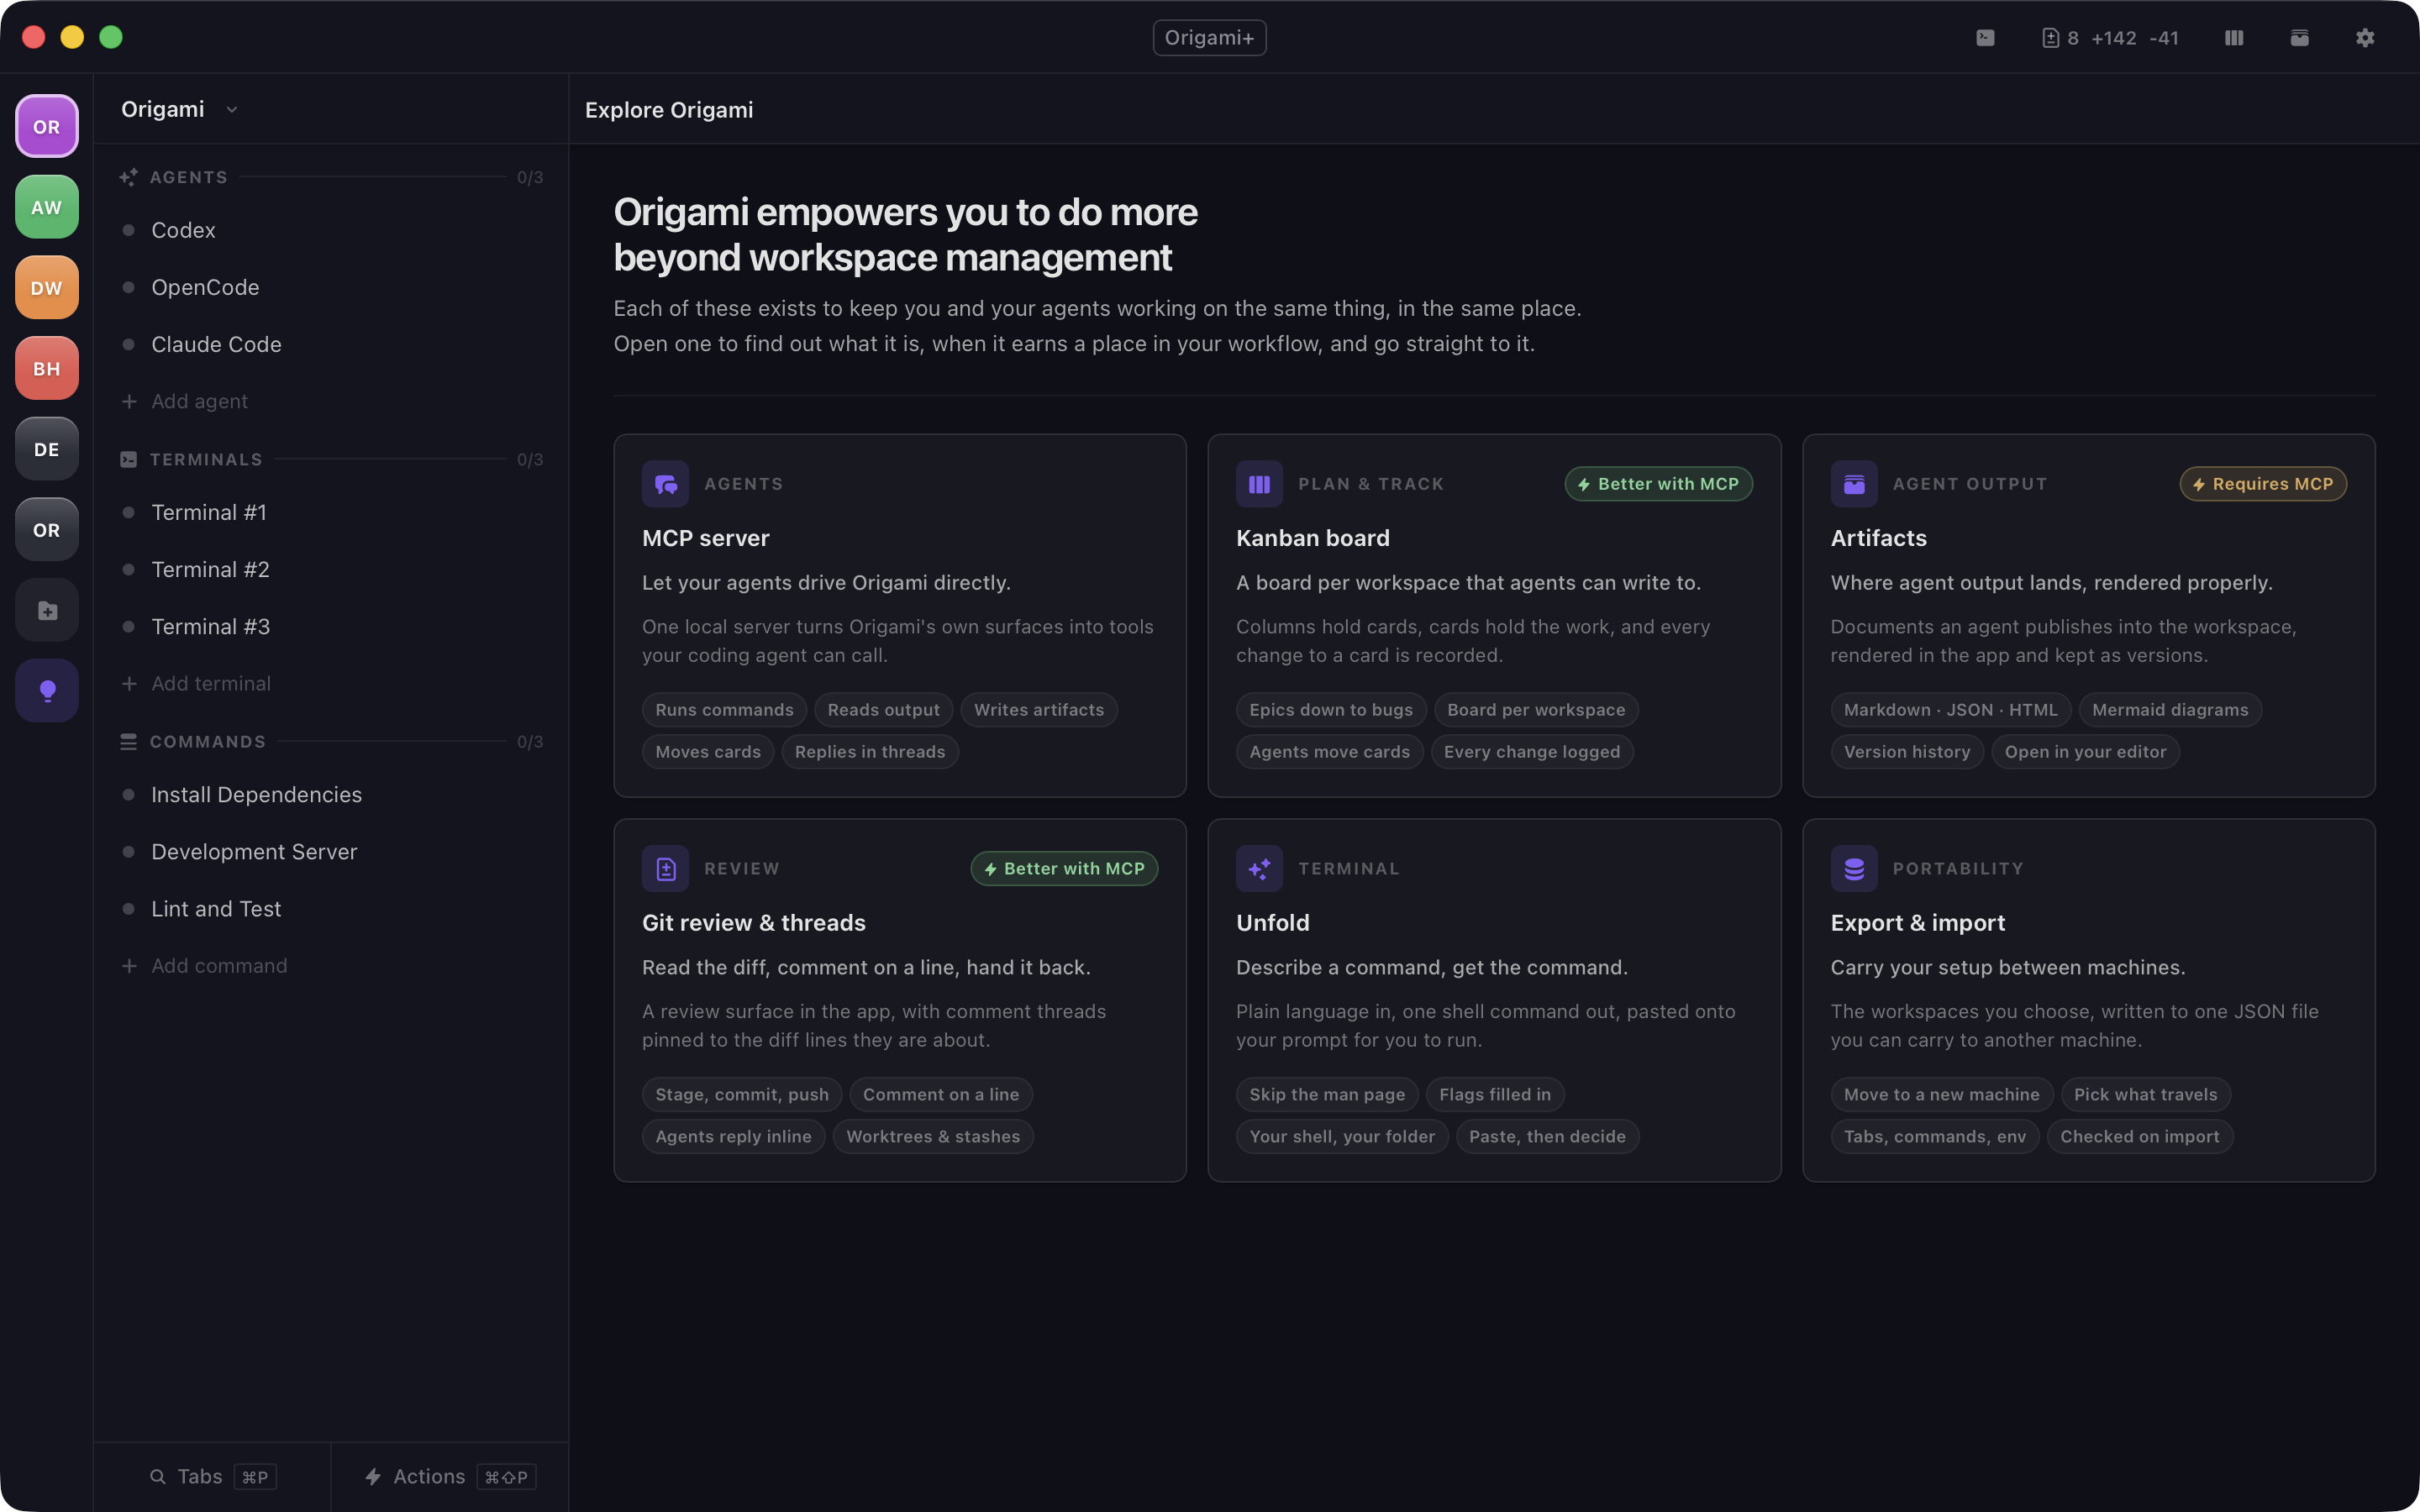Click the Pick what travels tag
2420x1512 pixels.
pyautogui.click(x=2145, y=1095)
